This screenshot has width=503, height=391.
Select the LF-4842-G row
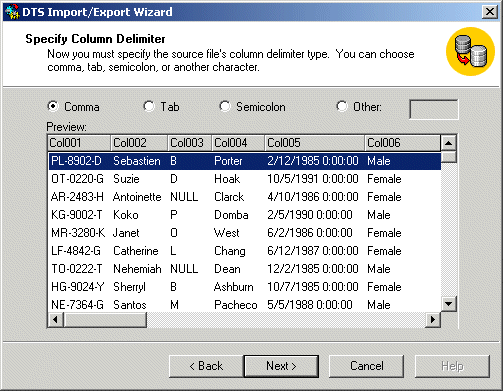[x=245, y=251]
